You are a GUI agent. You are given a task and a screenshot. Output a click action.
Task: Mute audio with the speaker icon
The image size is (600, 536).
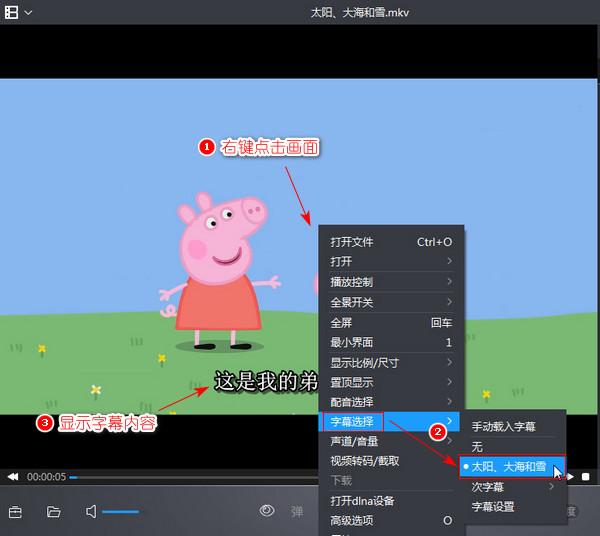91,512
